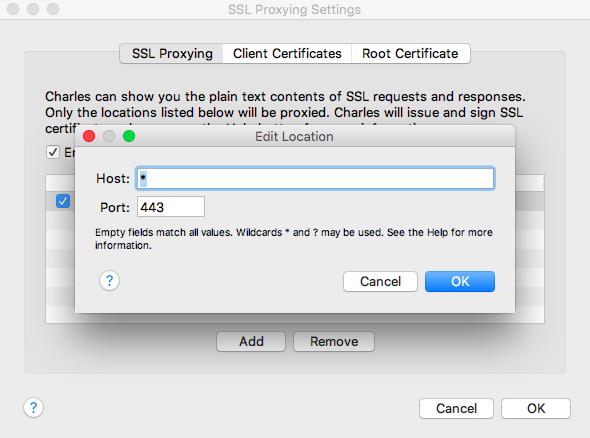Uncheck the blue location entry checkbox
This screenshot has height=438, width=590.
point(63,201)
